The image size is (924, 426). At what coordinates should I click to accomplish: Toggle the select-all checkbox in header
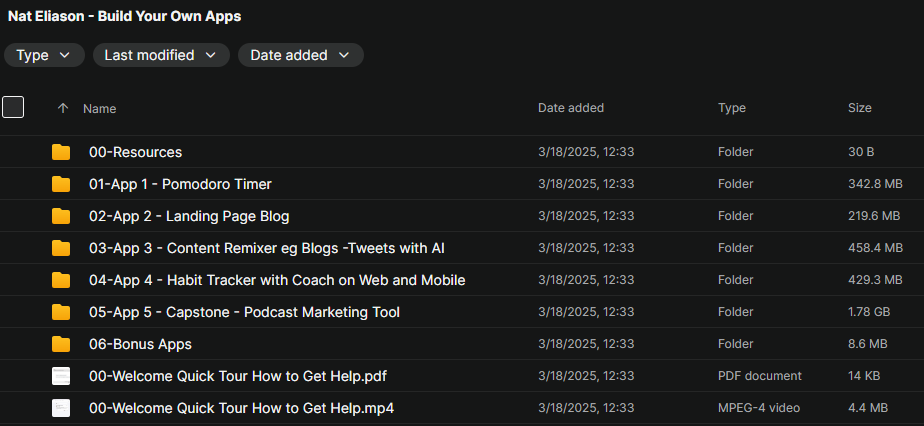13,107
